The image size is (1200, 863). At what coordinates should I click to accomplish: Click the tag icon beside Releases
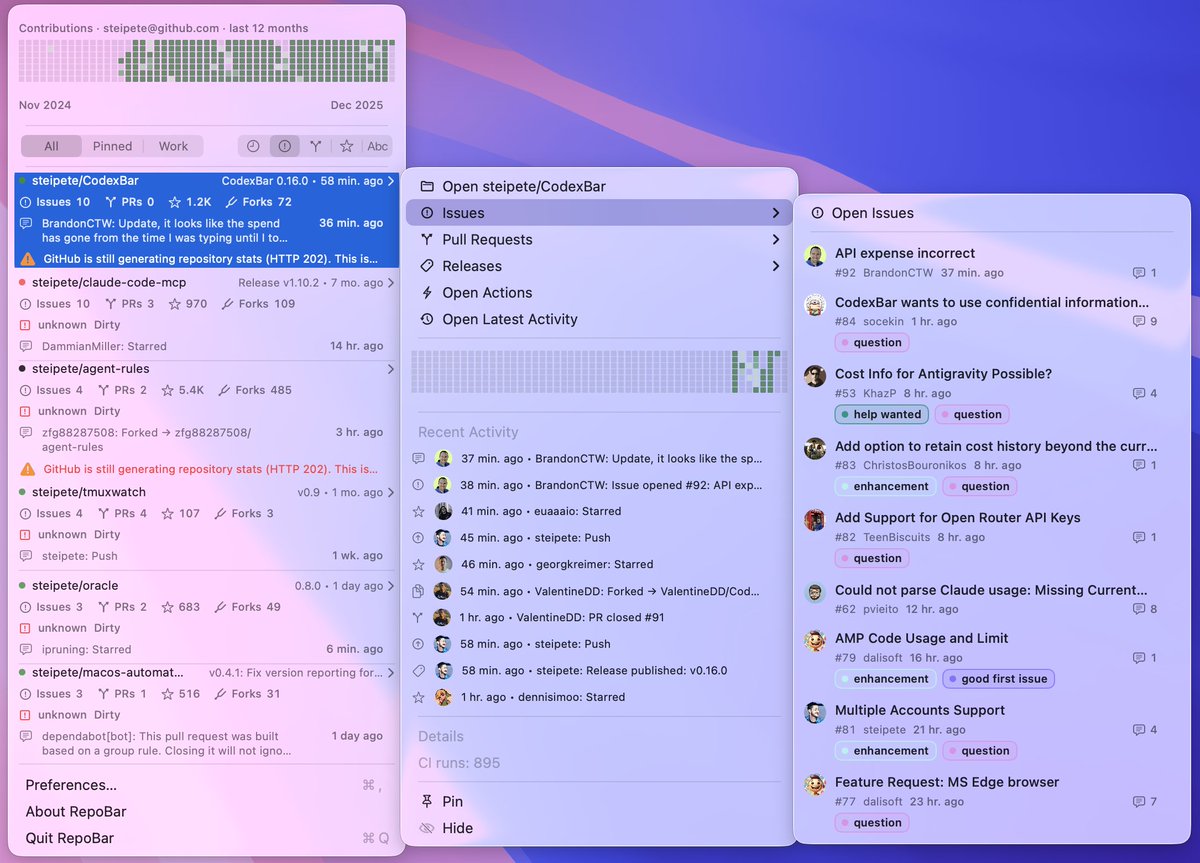(x=427, y=266)
